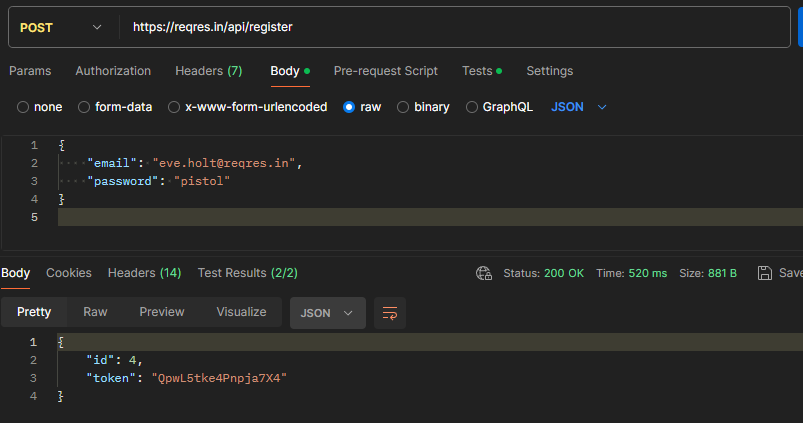Open the response Cookies tab
This screenshot has height=423, width=803.
69,273
